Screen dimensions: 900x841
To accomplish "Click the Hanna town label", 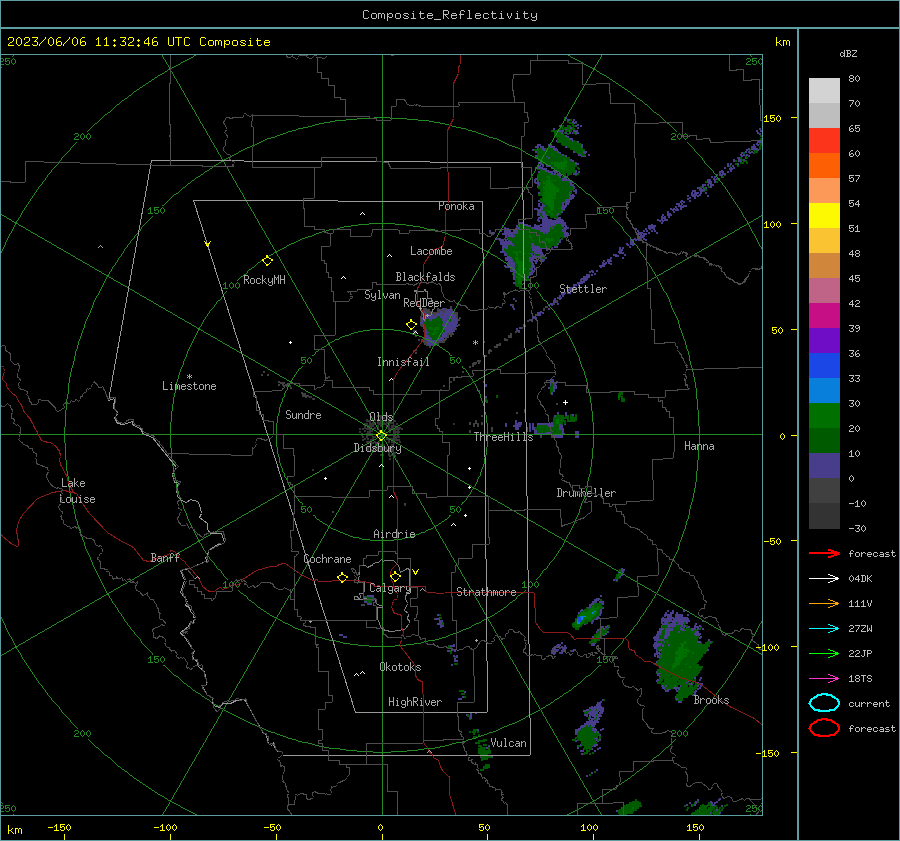I will (x=699, y=446).
